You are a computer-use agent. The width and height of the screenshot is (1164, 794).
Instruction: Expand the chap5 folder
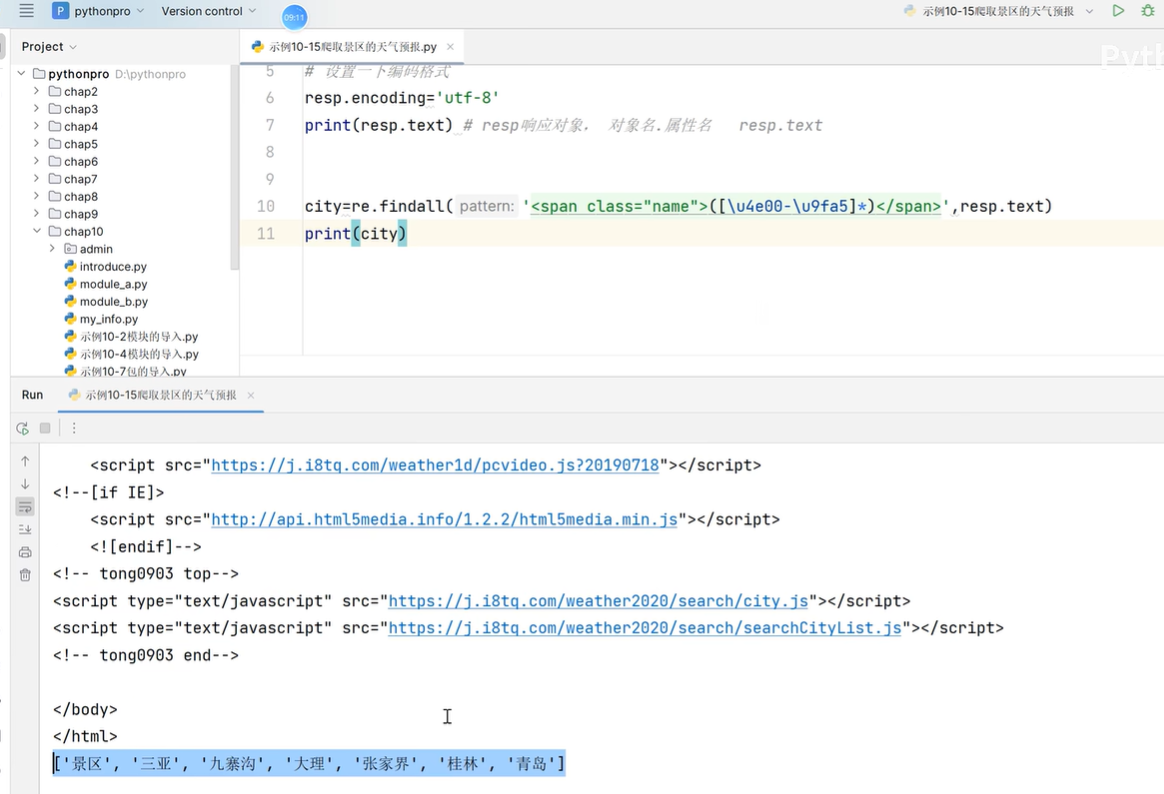pyautogui.click(x=36, y=144)
